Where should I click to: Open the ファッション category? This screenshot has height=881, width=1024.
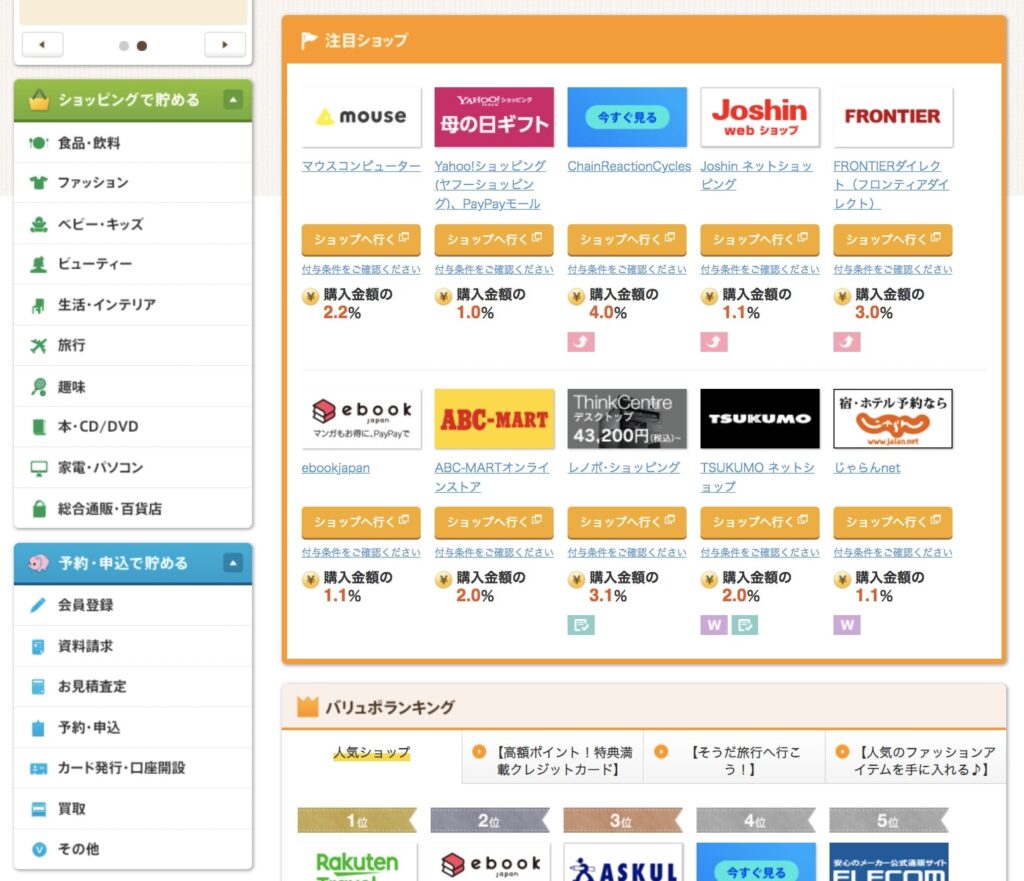[133, 183]
